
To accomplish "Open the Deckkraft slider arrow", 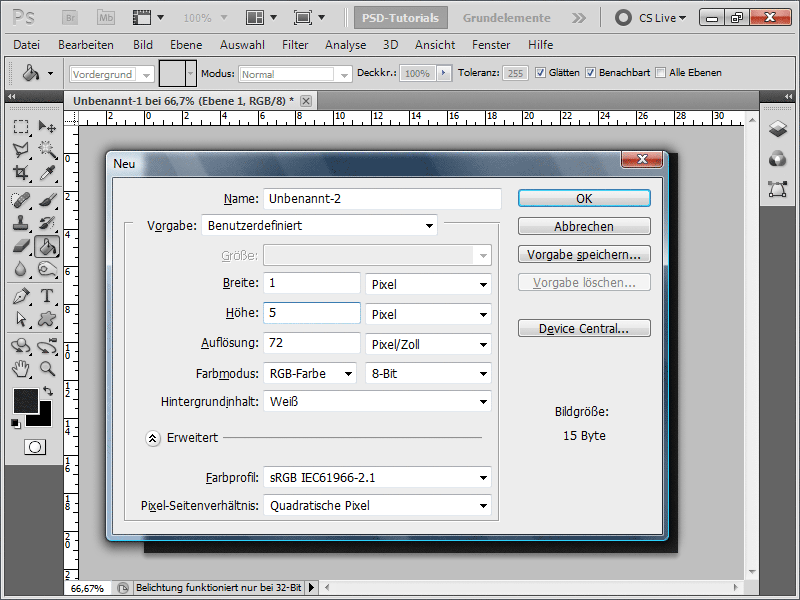I will [444, 73].
